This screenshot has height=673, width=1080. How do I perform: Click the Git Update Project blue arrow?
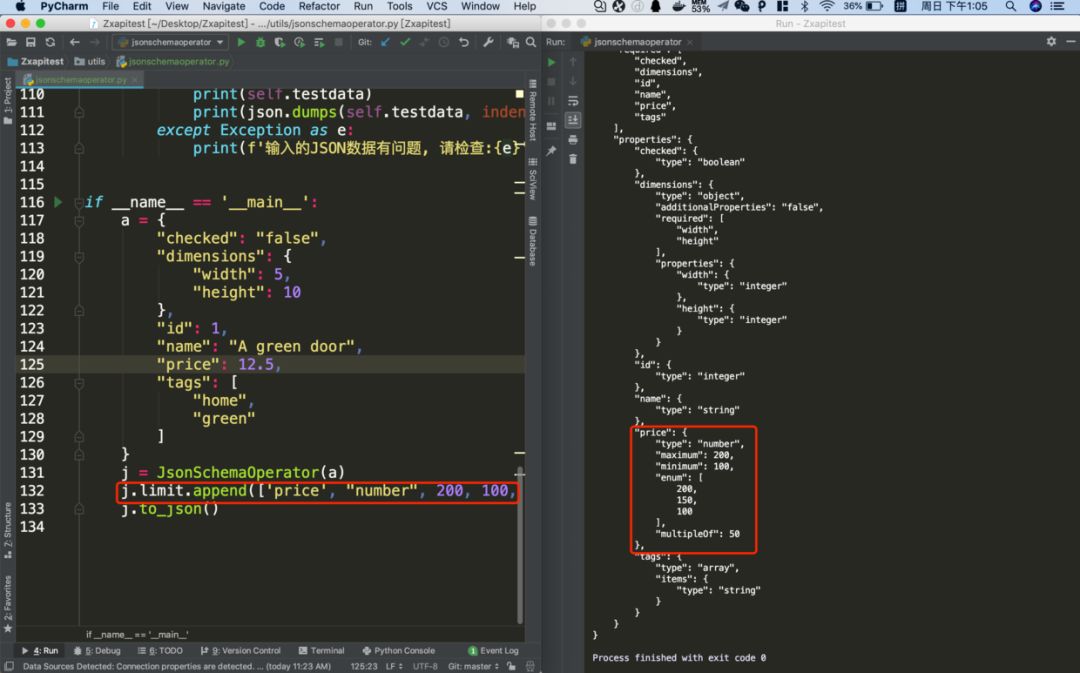(x=386, y=42)
